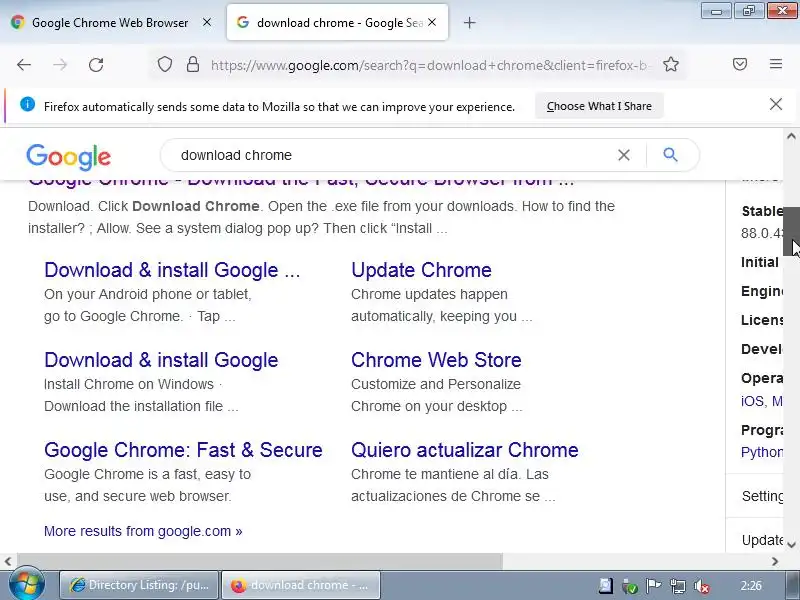Click the Python programming language link
The image size is (800, 600).
(762, 452)
